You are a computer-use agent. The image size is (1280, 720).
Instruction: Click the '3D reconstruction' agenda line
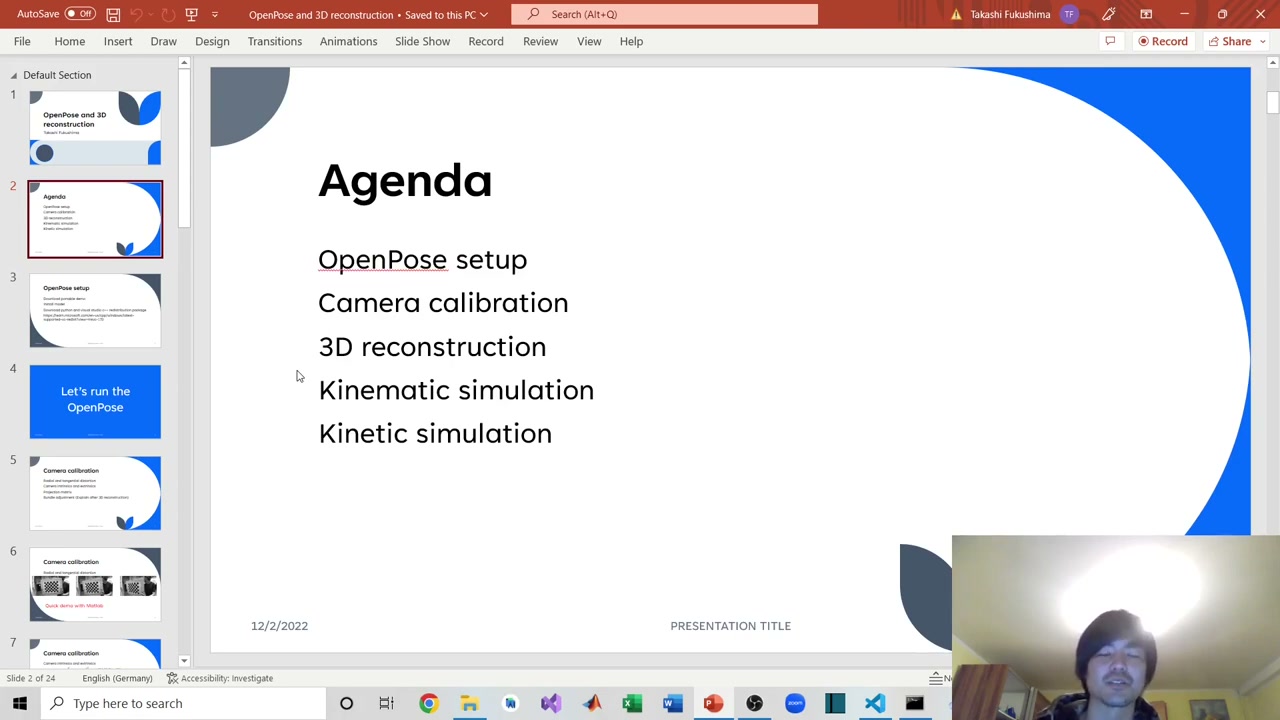tap(432, 347)
